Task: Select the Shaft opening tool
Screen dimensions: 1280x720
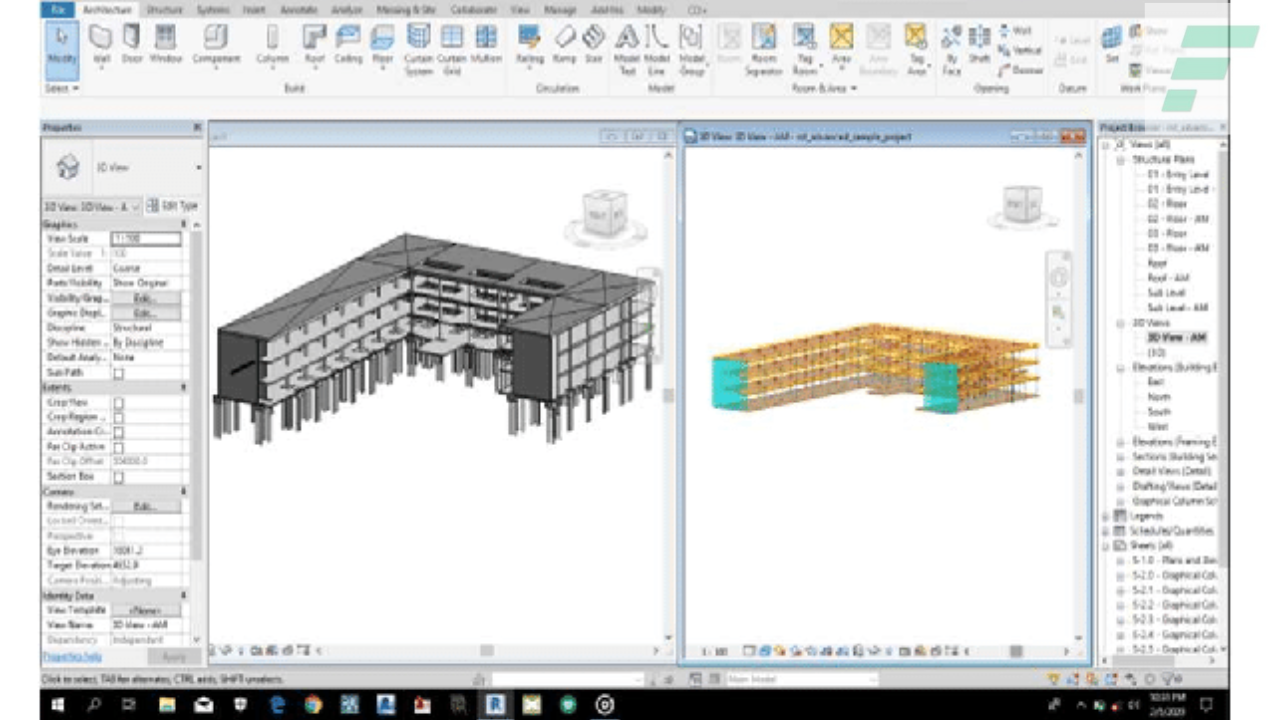Action: coord(979,46)
